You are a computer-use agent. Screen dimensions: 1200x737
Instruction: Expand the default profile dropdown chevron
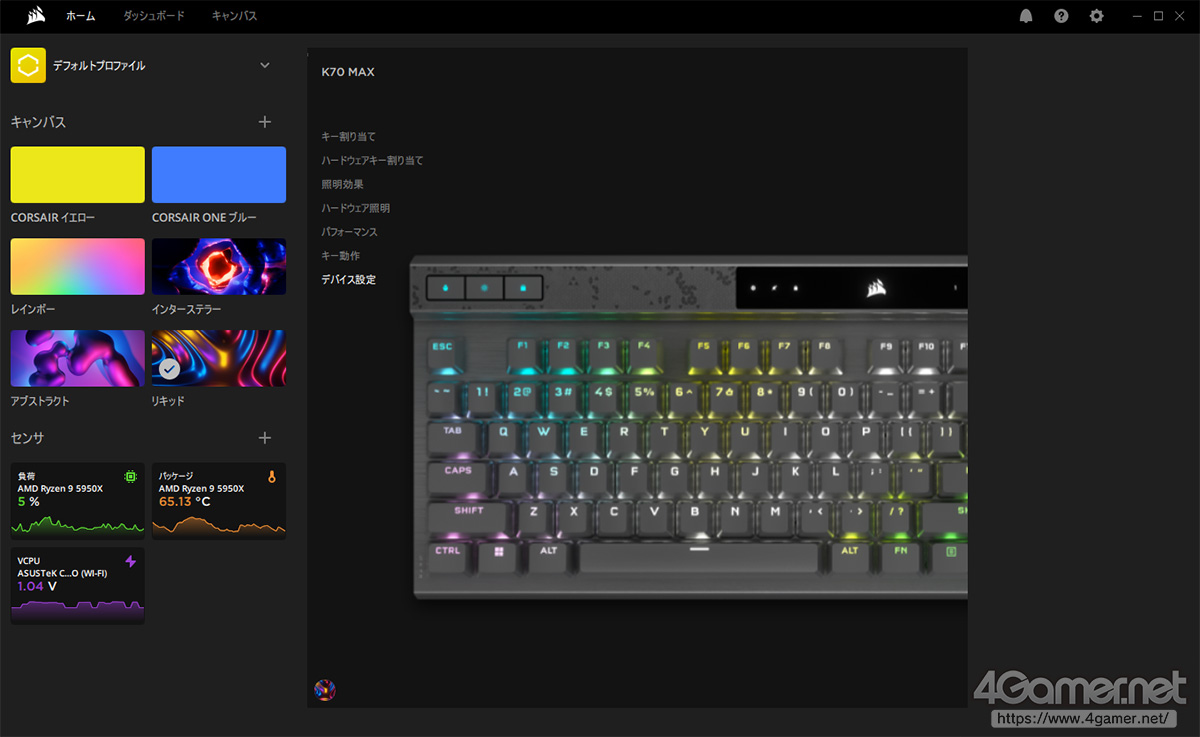tap(265, 66)
